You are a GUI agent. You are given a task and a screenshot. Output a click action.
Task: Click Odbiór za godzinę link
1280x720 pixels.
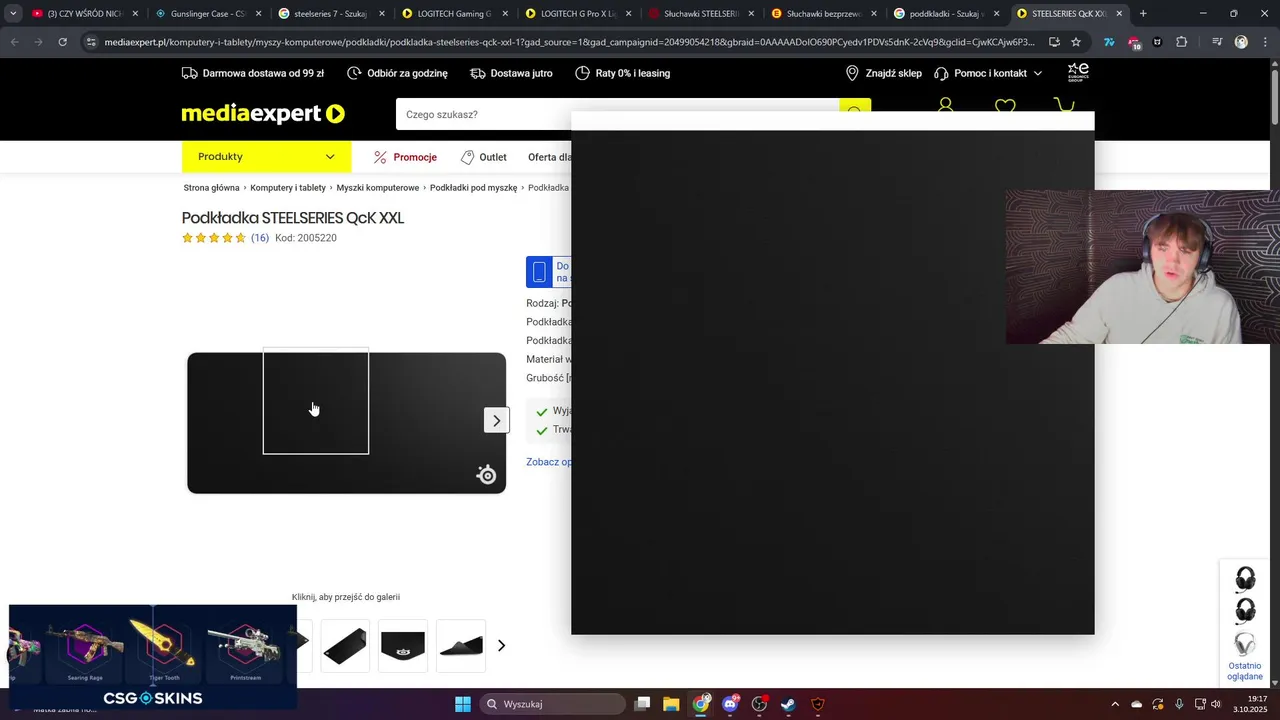tap(397, 73)
